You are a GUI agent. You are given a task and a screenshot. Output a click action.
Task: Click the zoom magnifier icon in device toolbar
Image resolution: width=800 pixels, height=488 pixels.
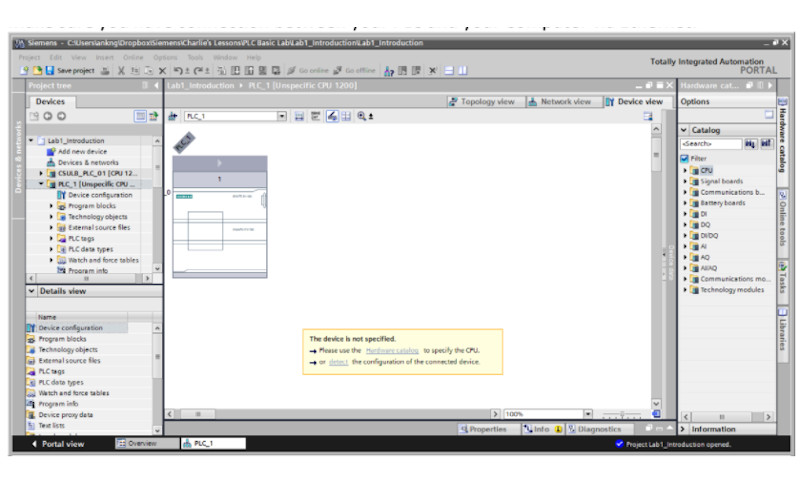pyautogui.click(x=359, y=117)
